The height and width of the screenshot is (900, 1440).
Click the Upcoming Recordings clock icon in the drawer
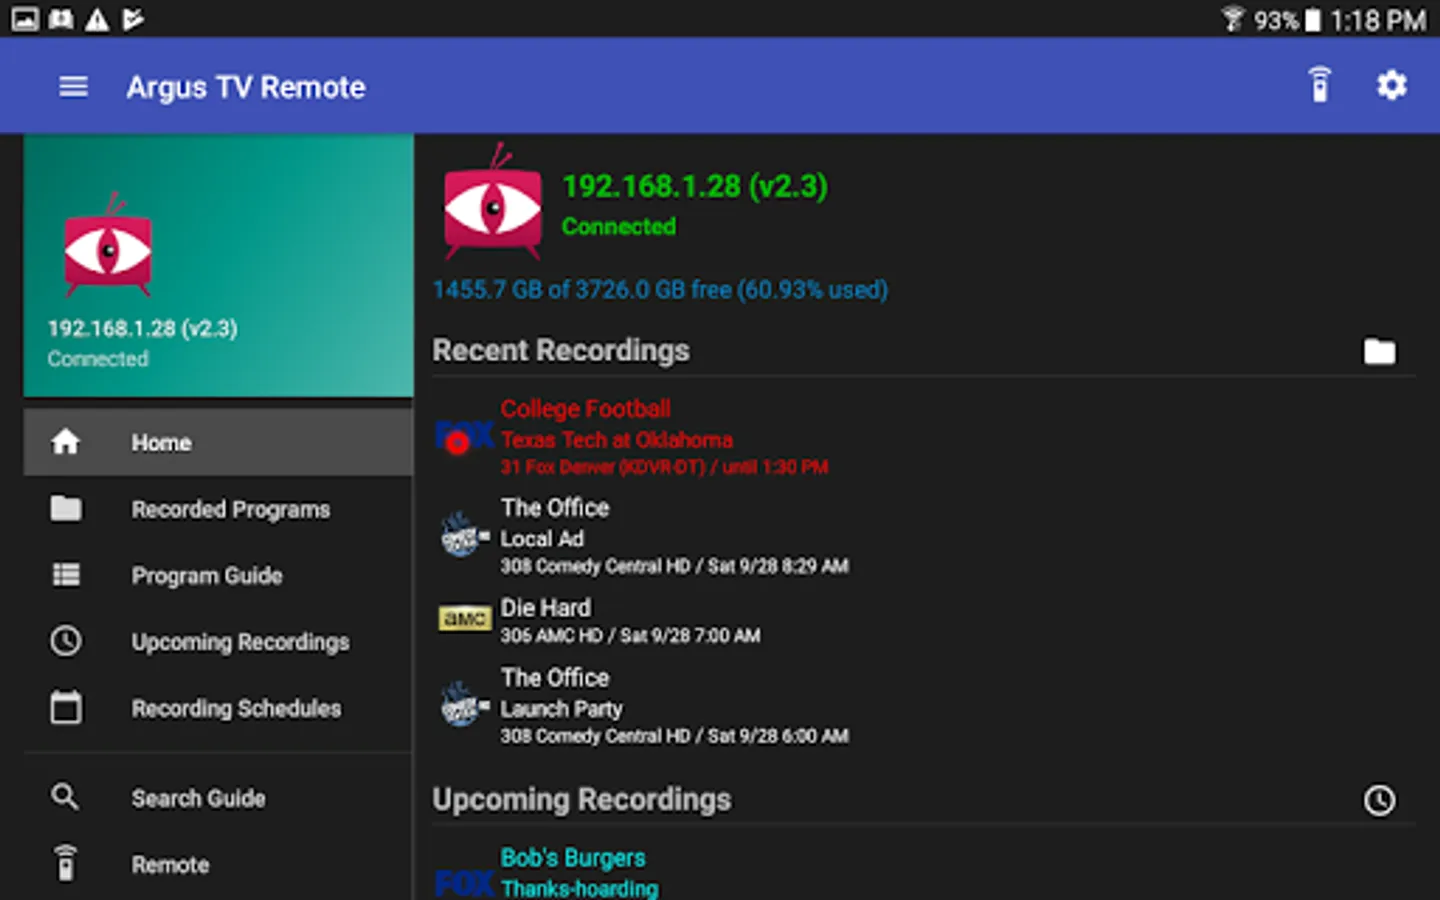coord(66,641)
